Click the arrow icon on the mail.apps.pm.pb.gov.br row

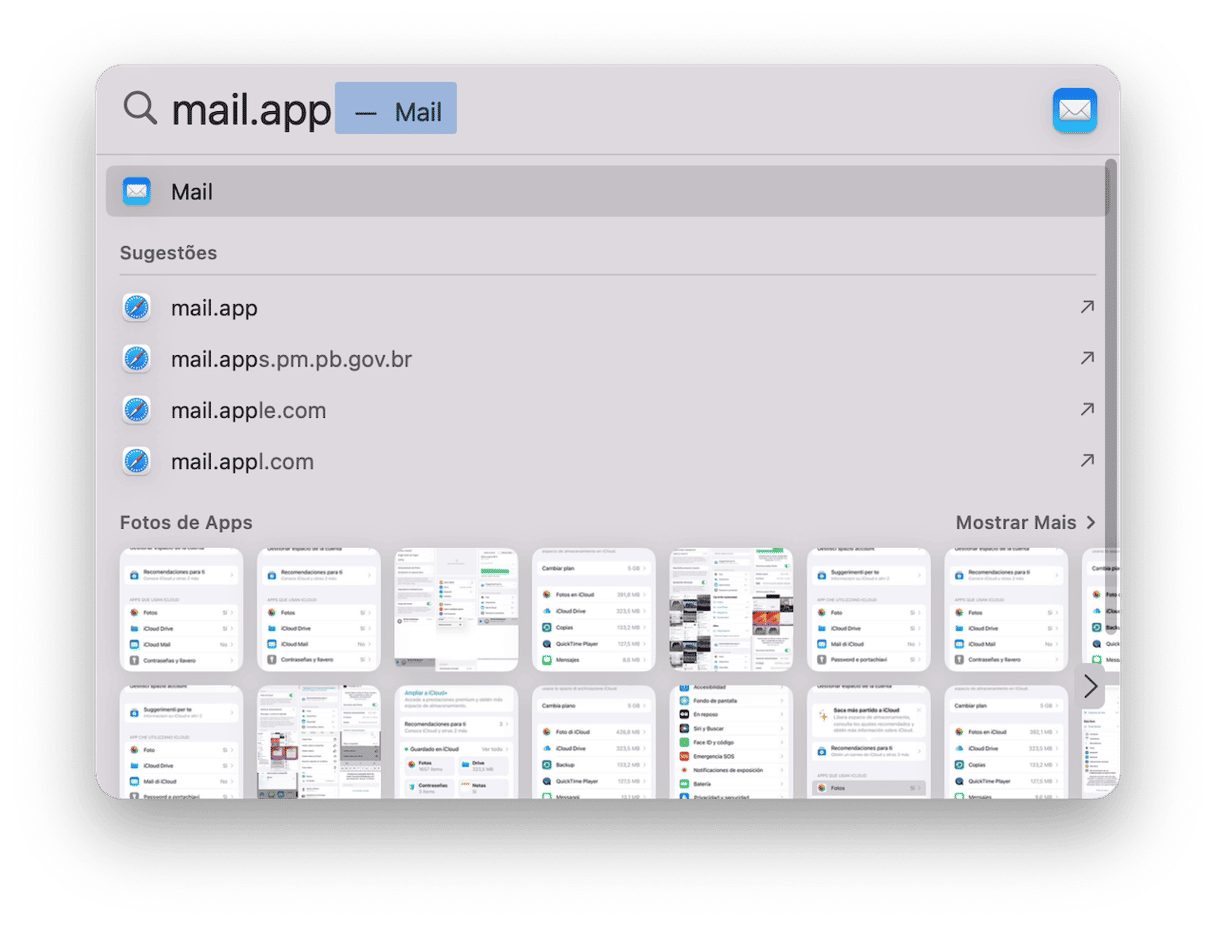[x=1087, y=359]
